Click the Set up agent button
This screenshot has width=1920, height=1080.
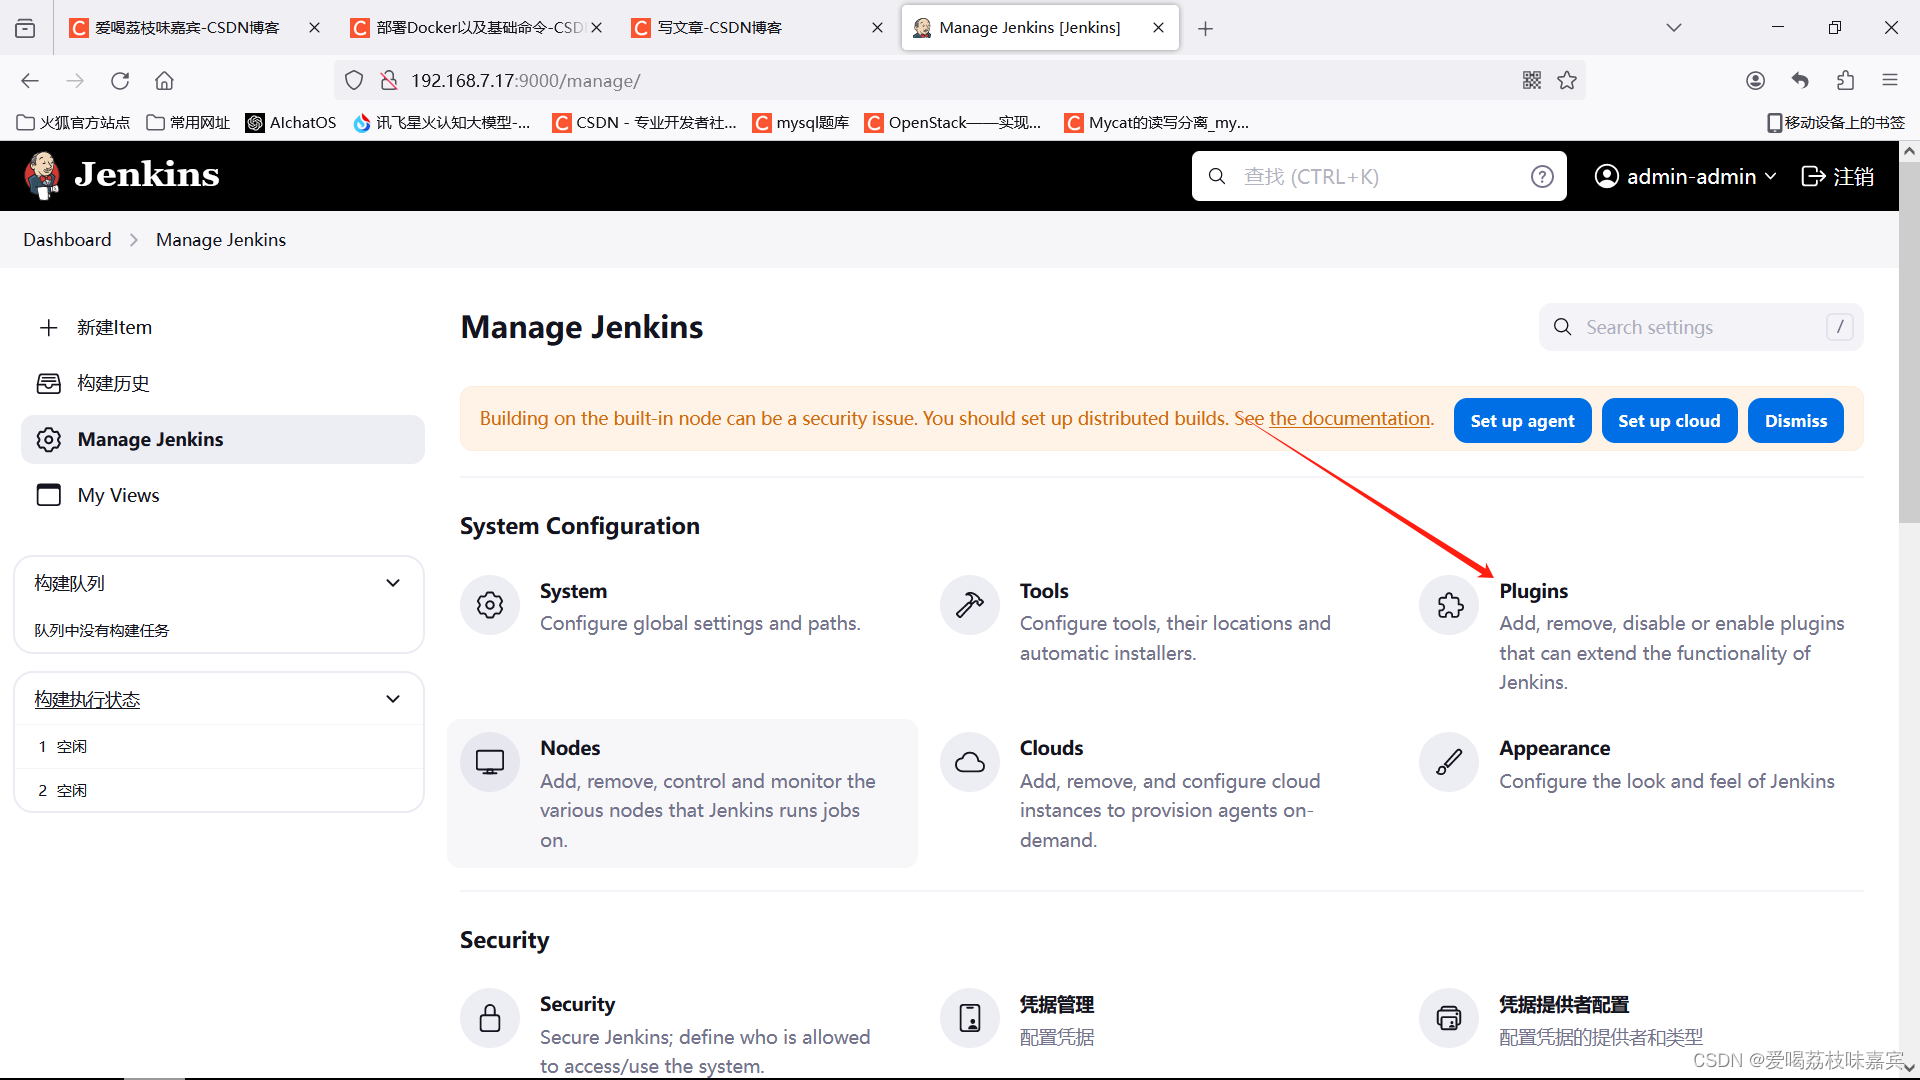pos(1522,421)
